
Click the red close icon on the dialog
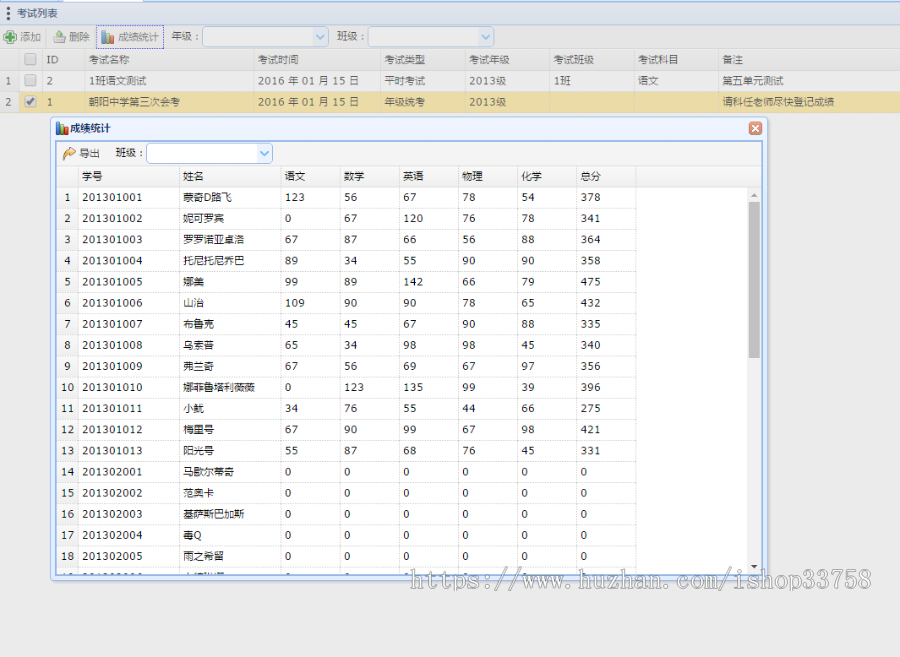click(756, 128)
